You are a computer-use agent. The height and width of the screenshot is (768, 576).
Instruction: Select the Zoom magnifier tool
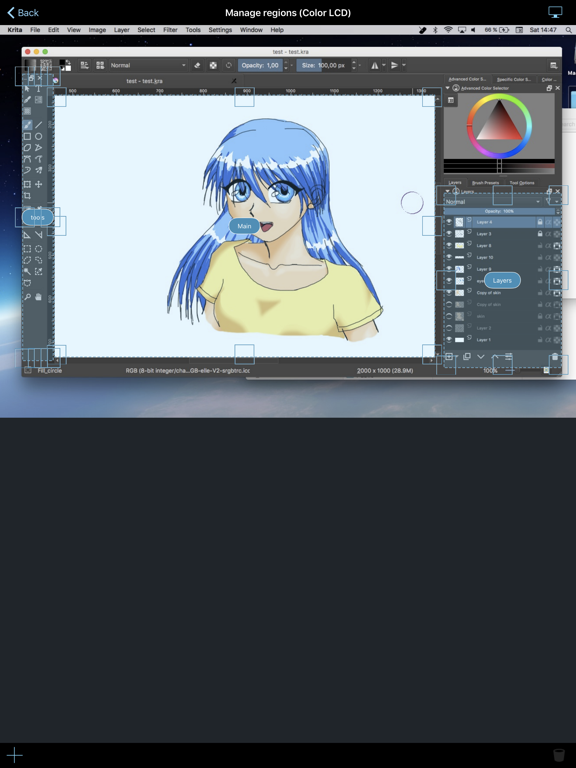(x=27, y=297)
